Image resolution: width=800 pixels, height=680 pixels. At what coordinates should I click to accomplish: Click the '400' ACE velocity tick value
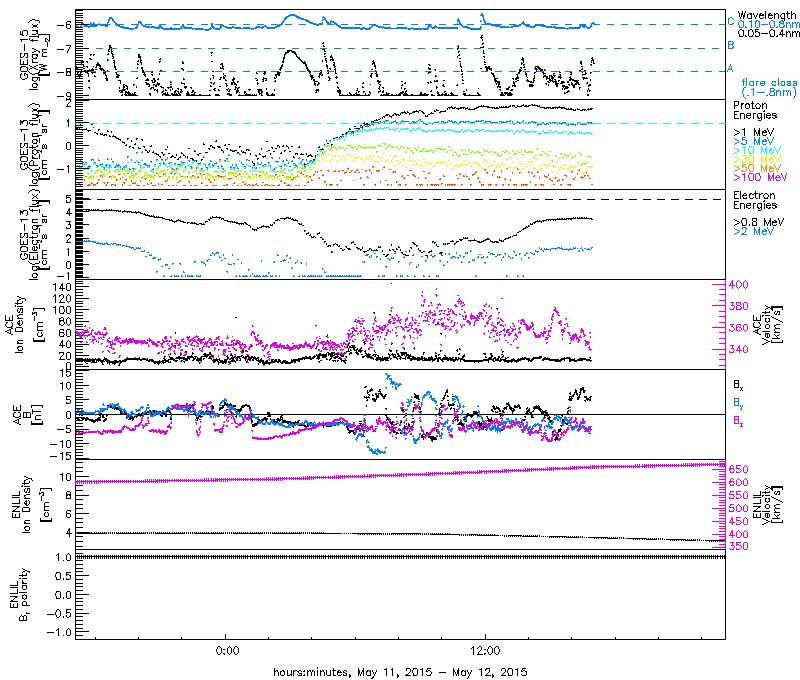coord(738,284)
